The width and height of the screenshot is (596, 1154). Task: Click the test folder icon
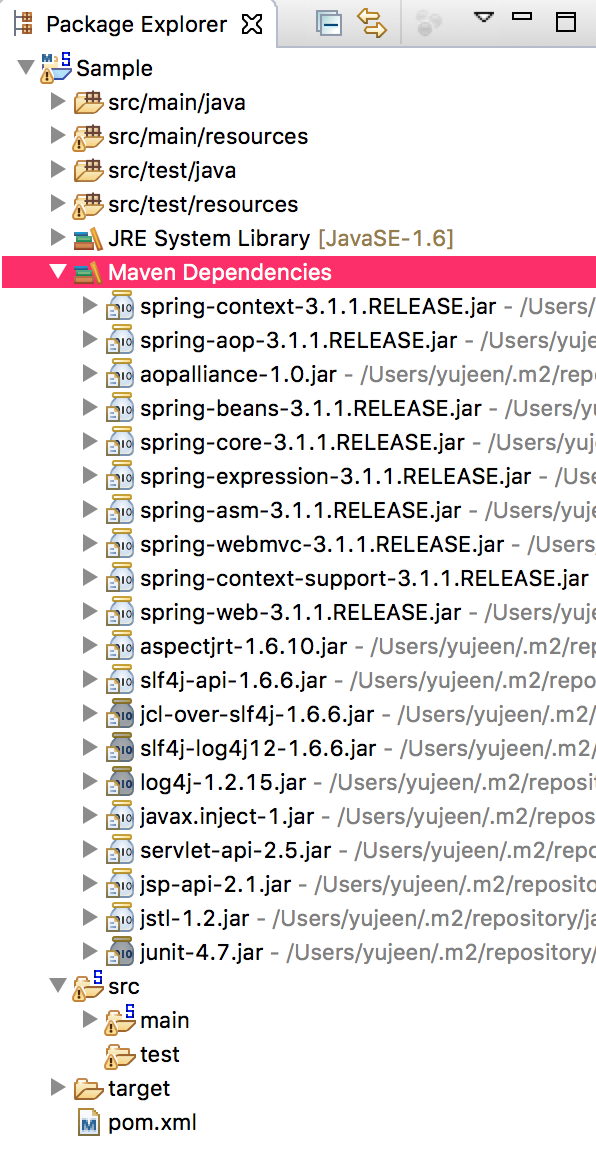[x=120, y=1055]
